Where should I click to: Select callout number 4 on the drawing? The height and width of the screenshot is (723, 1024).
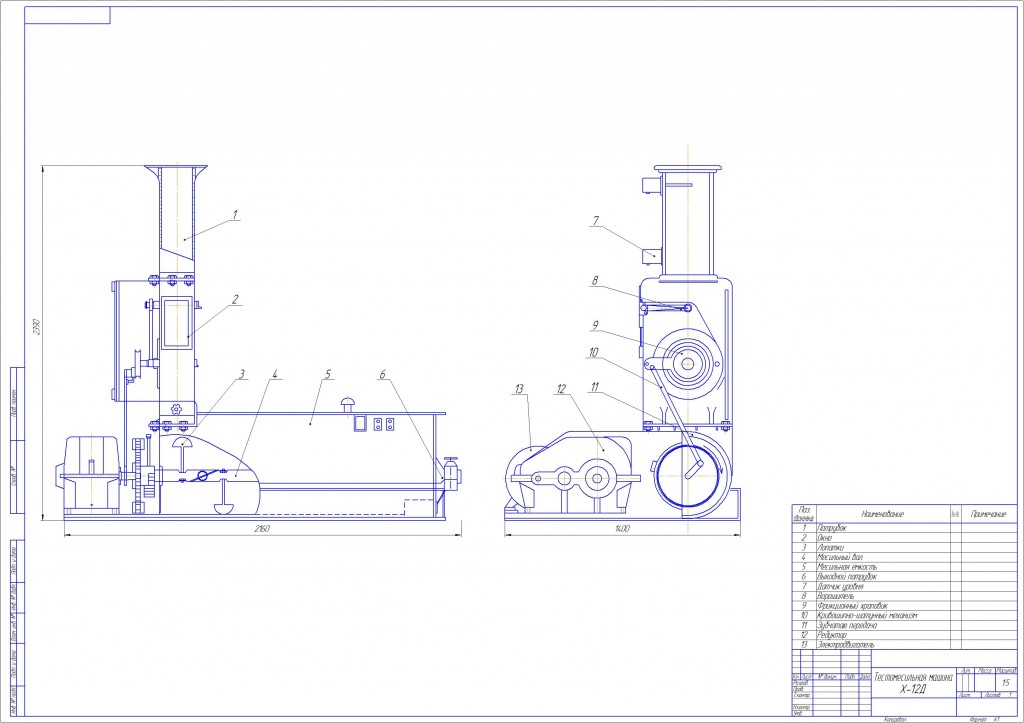275,374
